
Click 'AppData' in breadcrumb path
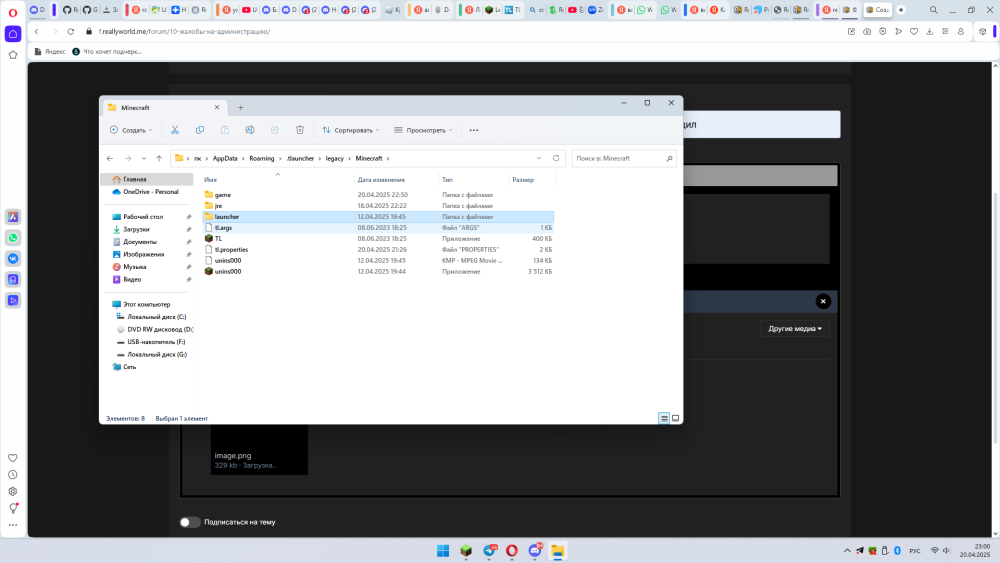(224, 158)
